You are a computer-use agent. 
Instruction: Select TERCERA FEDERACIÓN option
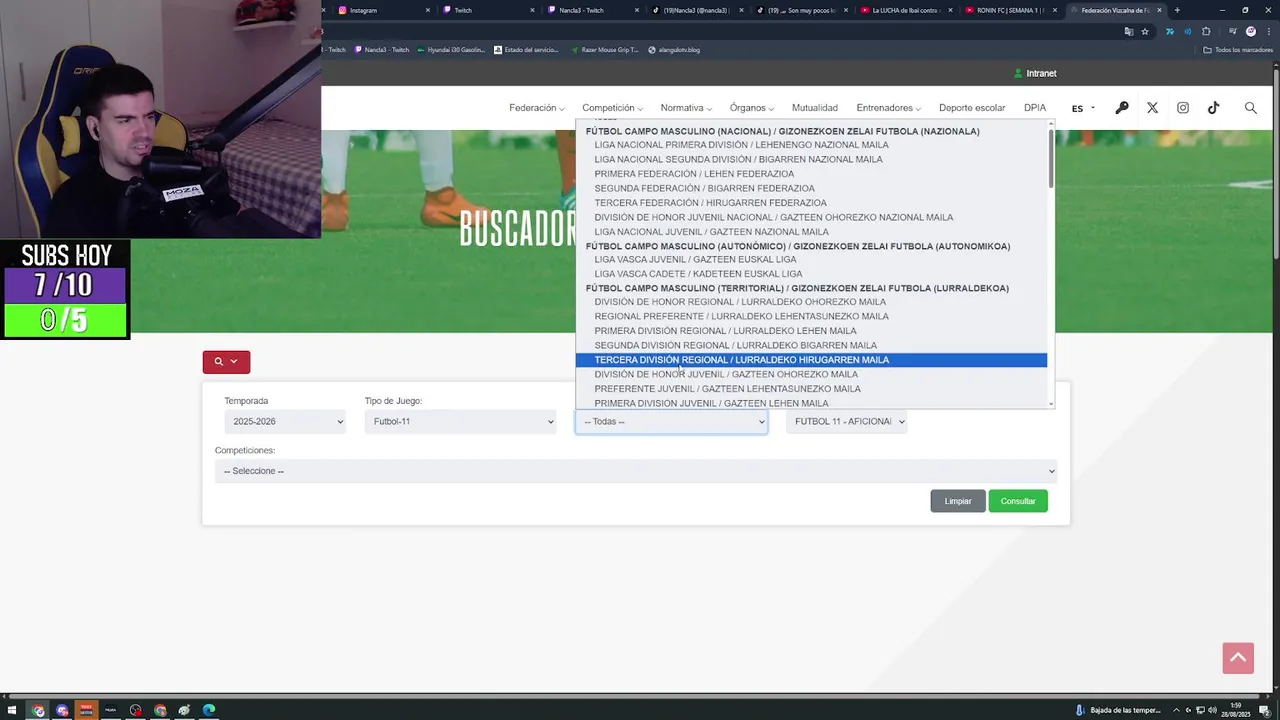pos(811,203)
